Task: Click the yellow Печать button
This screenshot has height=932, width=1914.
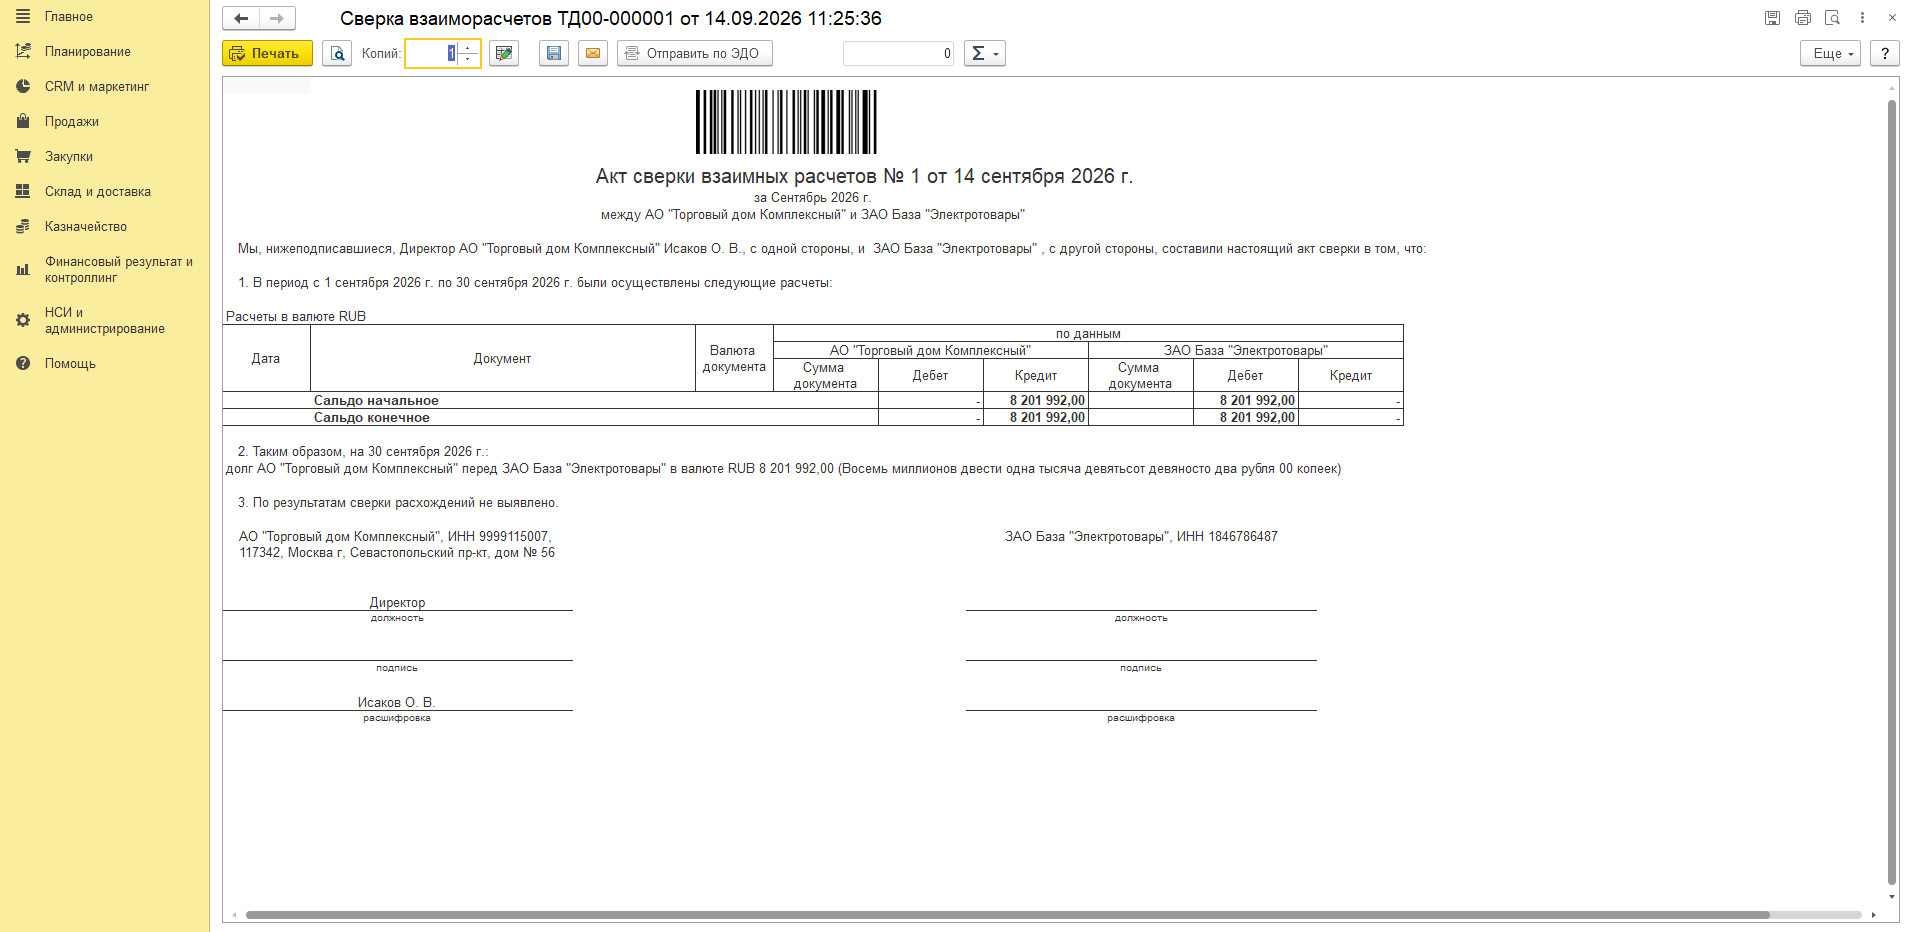Action: pos(267,53)
